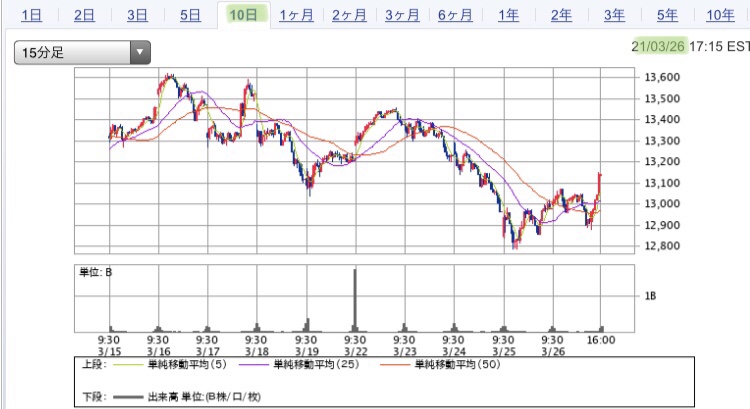Select the 3日 range tab

pyautogui.click(x=137, y=15)
